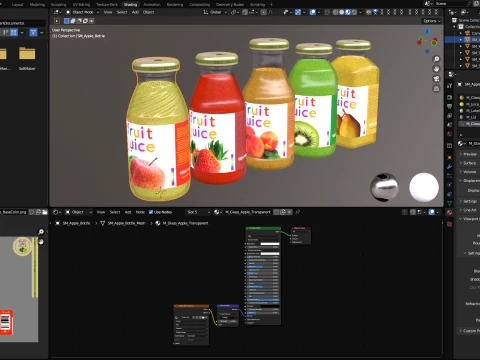
Task: Toggle X-ray display in the viewport header
Action: [x=327, y=12]
